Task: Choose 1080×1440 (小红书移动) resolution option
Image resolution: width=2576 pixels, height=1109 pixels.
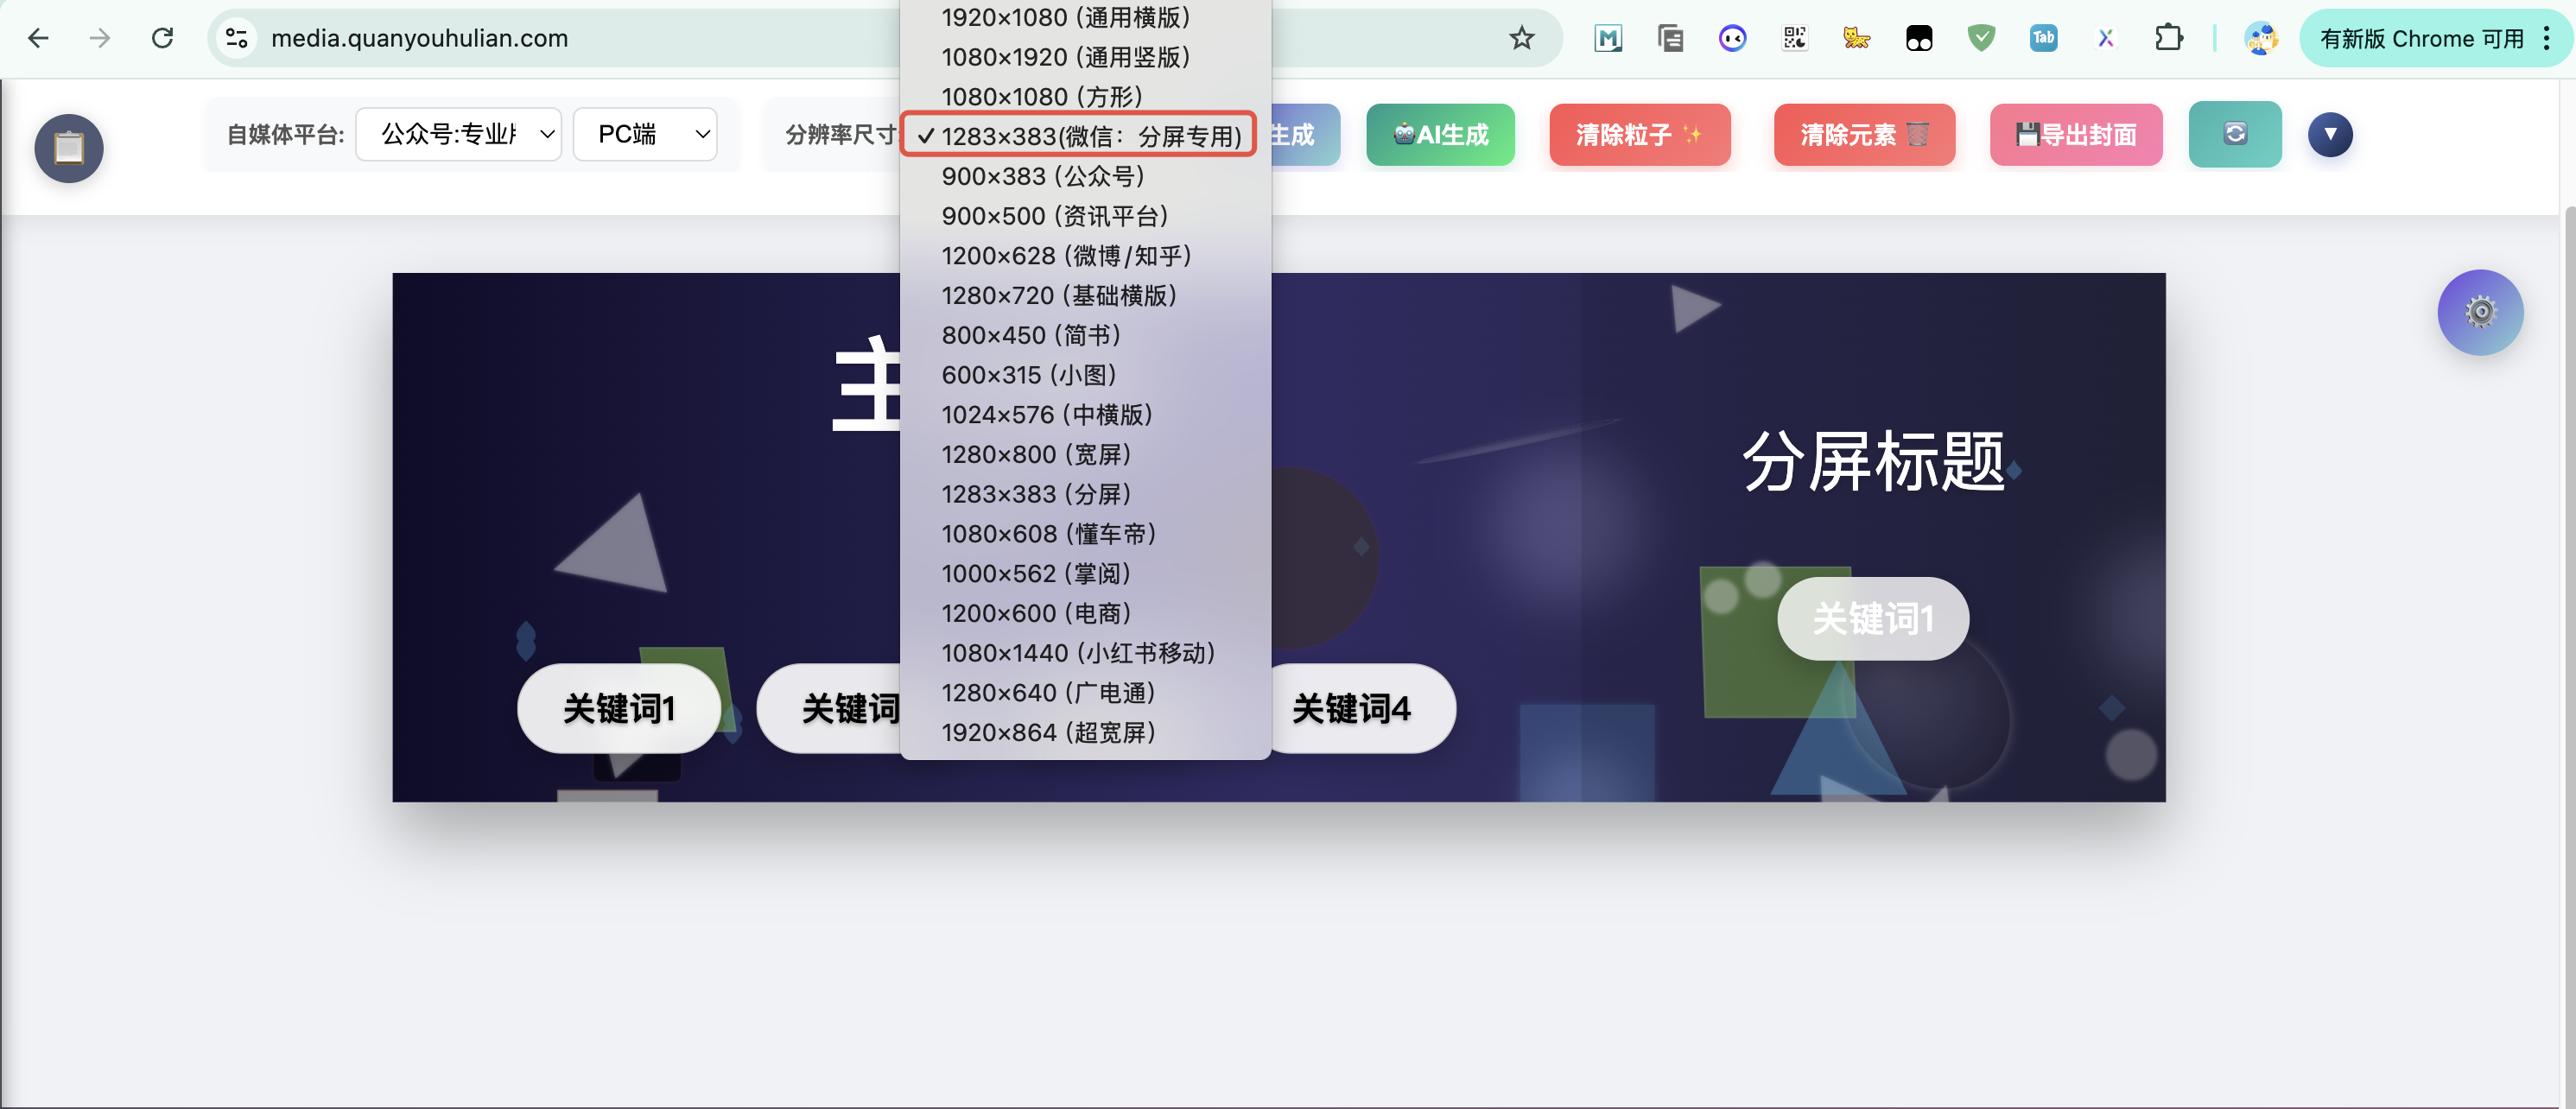Action: pos(1077,653)
